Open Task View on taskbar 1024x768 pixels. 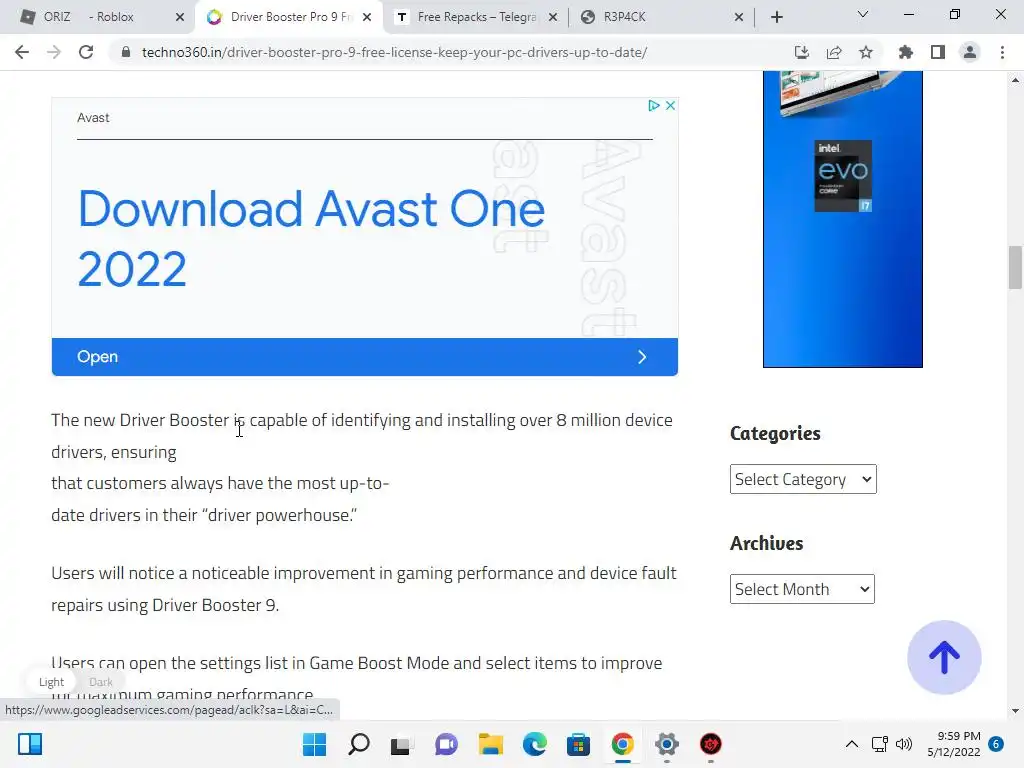[402, 744]
